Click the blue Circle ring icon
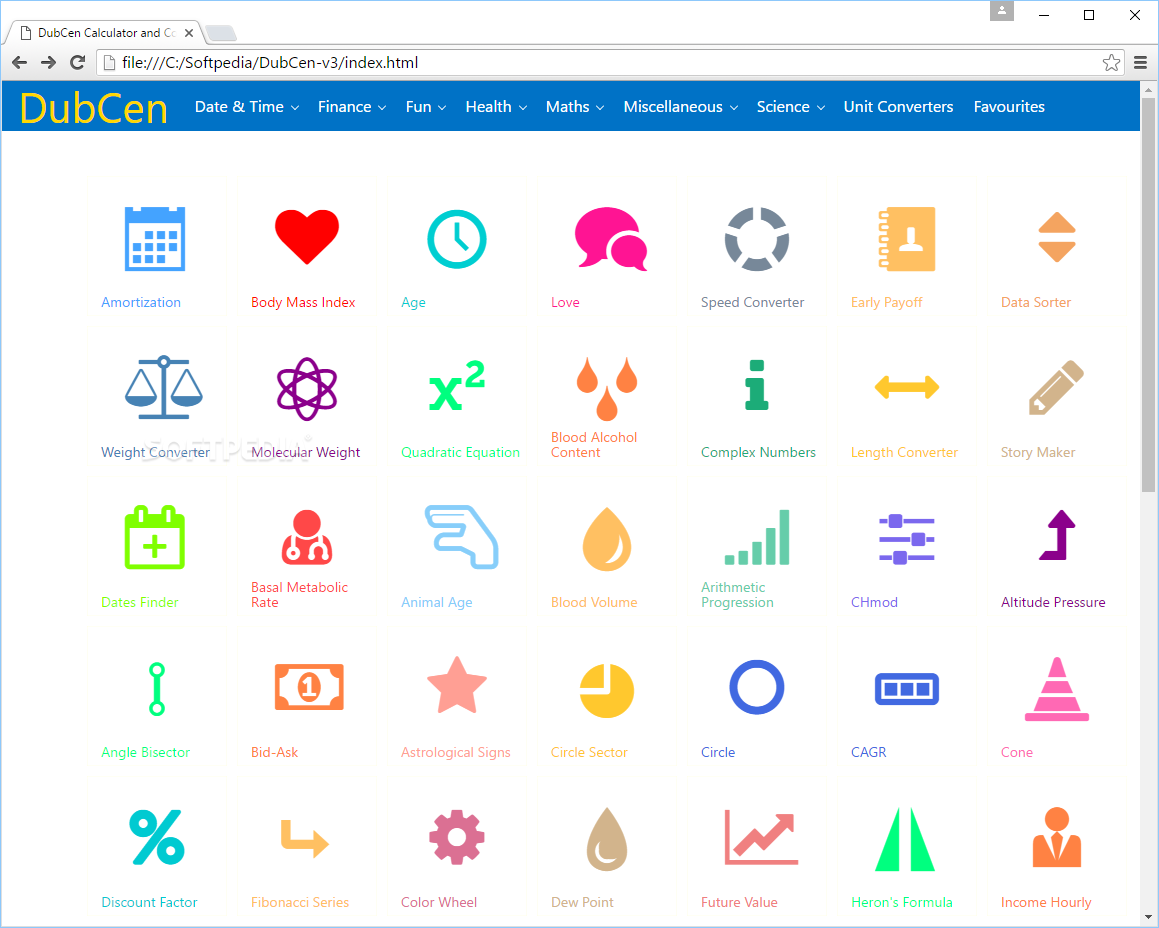This screenshot has height=928, width=1159. pos(757,687)
